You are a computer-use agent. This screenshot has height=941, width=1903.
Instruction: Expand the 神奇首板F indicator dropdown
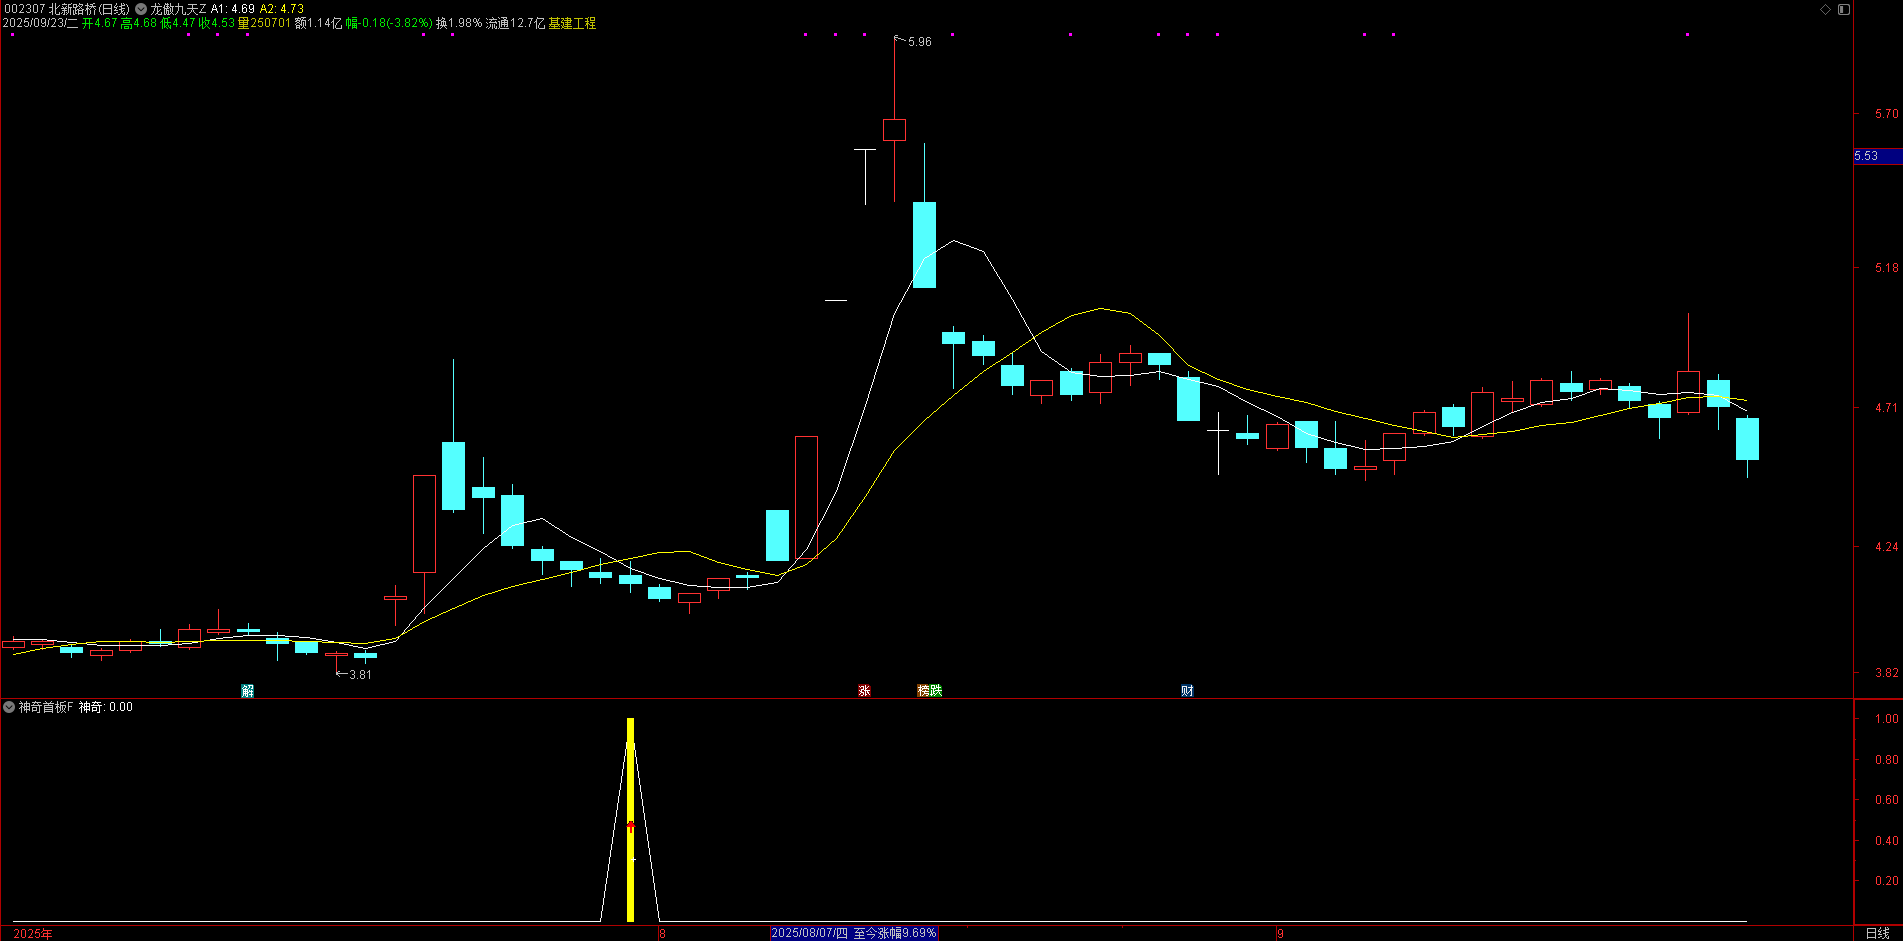pyautogui.click(x=9, y=707)
